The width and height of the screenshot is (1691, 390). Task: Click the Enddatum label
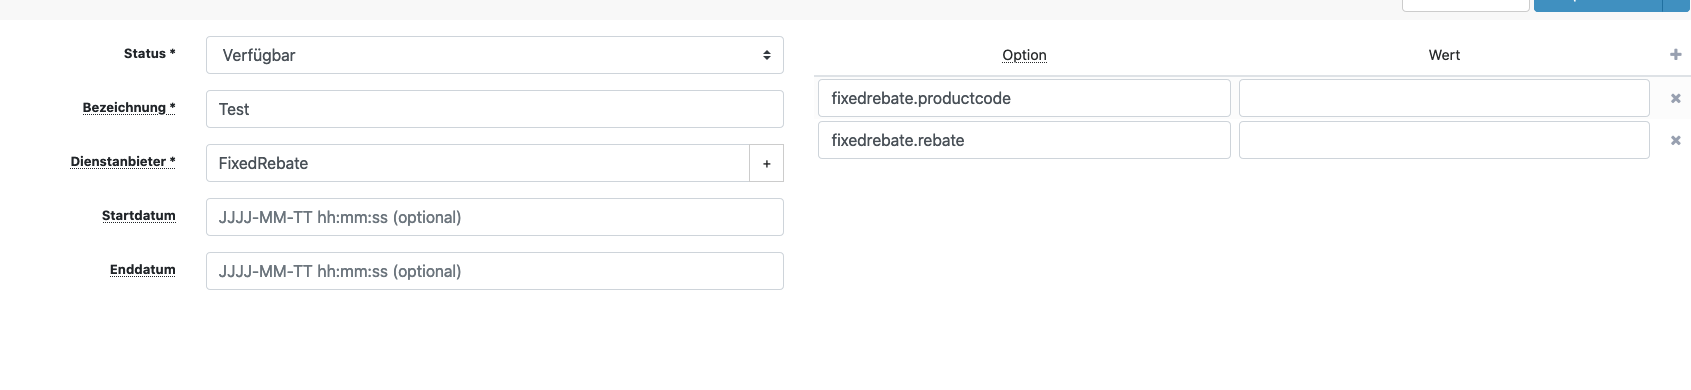pos(143,269)
